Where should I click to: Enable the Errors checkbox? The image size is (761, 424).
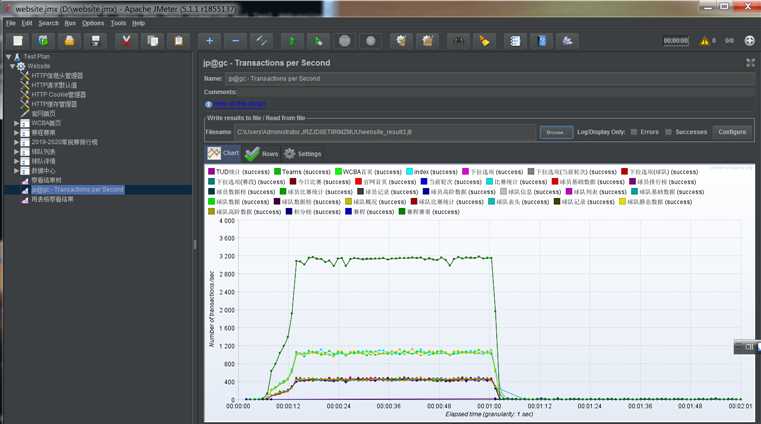coord(633,132)
